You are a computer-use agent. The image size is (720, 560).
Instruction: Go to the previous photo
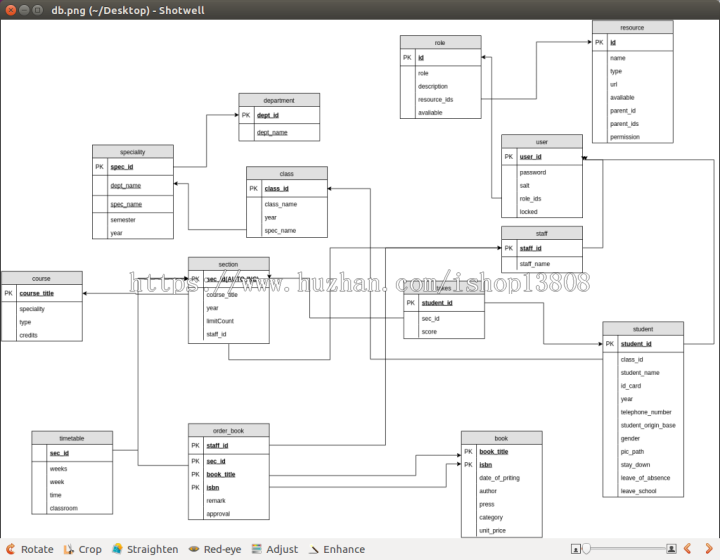(687, 549)
